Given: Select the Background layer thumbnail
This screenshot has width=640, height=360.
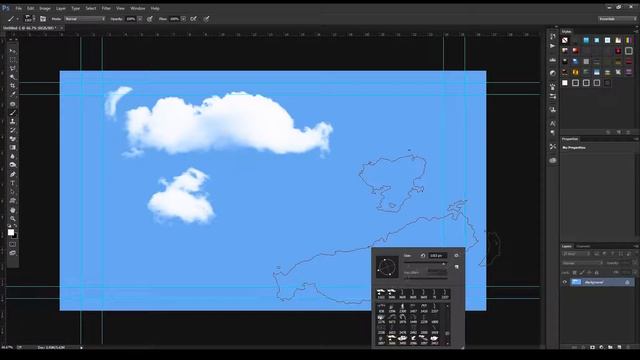Looking at the screenshot, I should click(576, 282).
